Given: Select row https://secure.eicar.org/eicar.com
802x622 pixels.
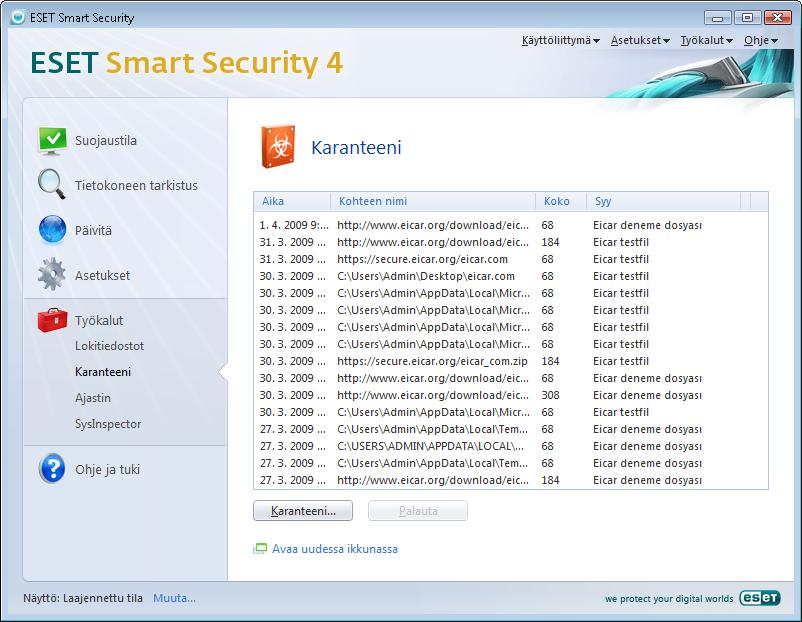Looking at the screenshot, I should (x=510, y=259).
